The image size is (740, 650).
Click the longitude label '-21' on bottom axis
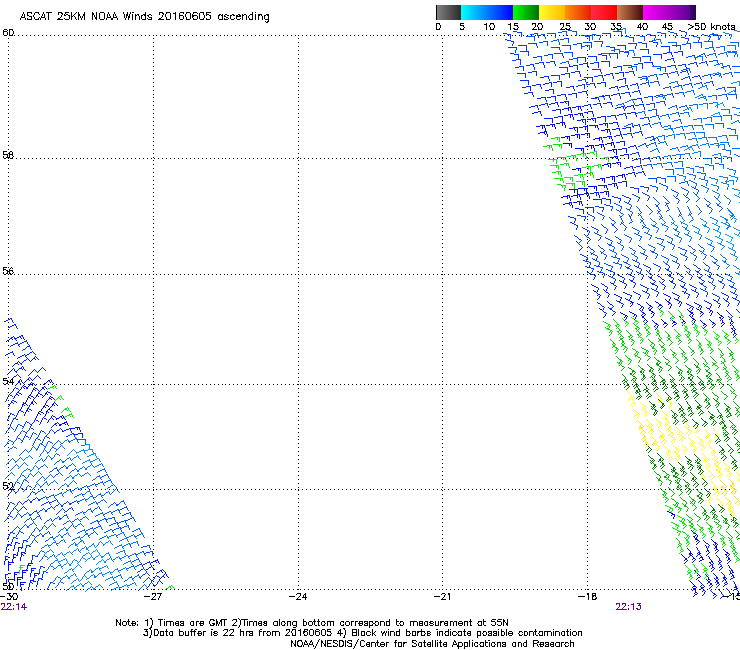(442, 597)
